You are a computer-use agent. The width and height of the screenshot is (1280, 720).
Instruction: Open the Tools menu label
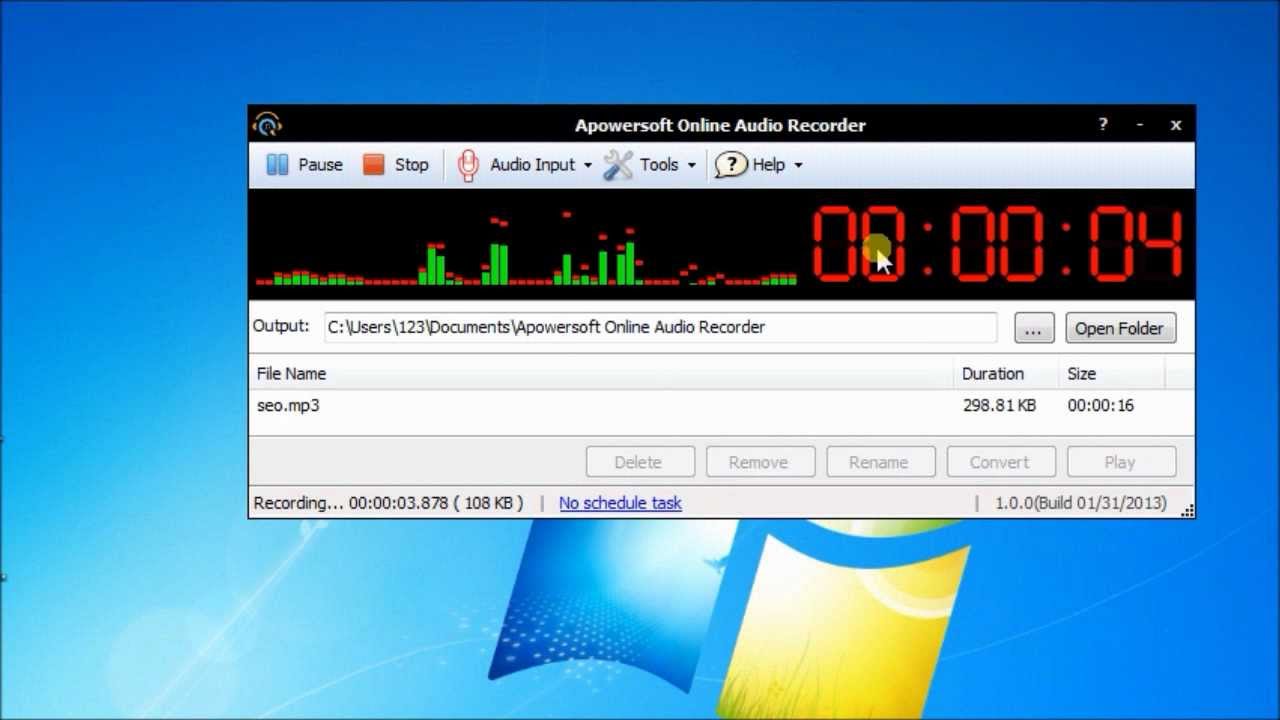[x=659, y=165]
